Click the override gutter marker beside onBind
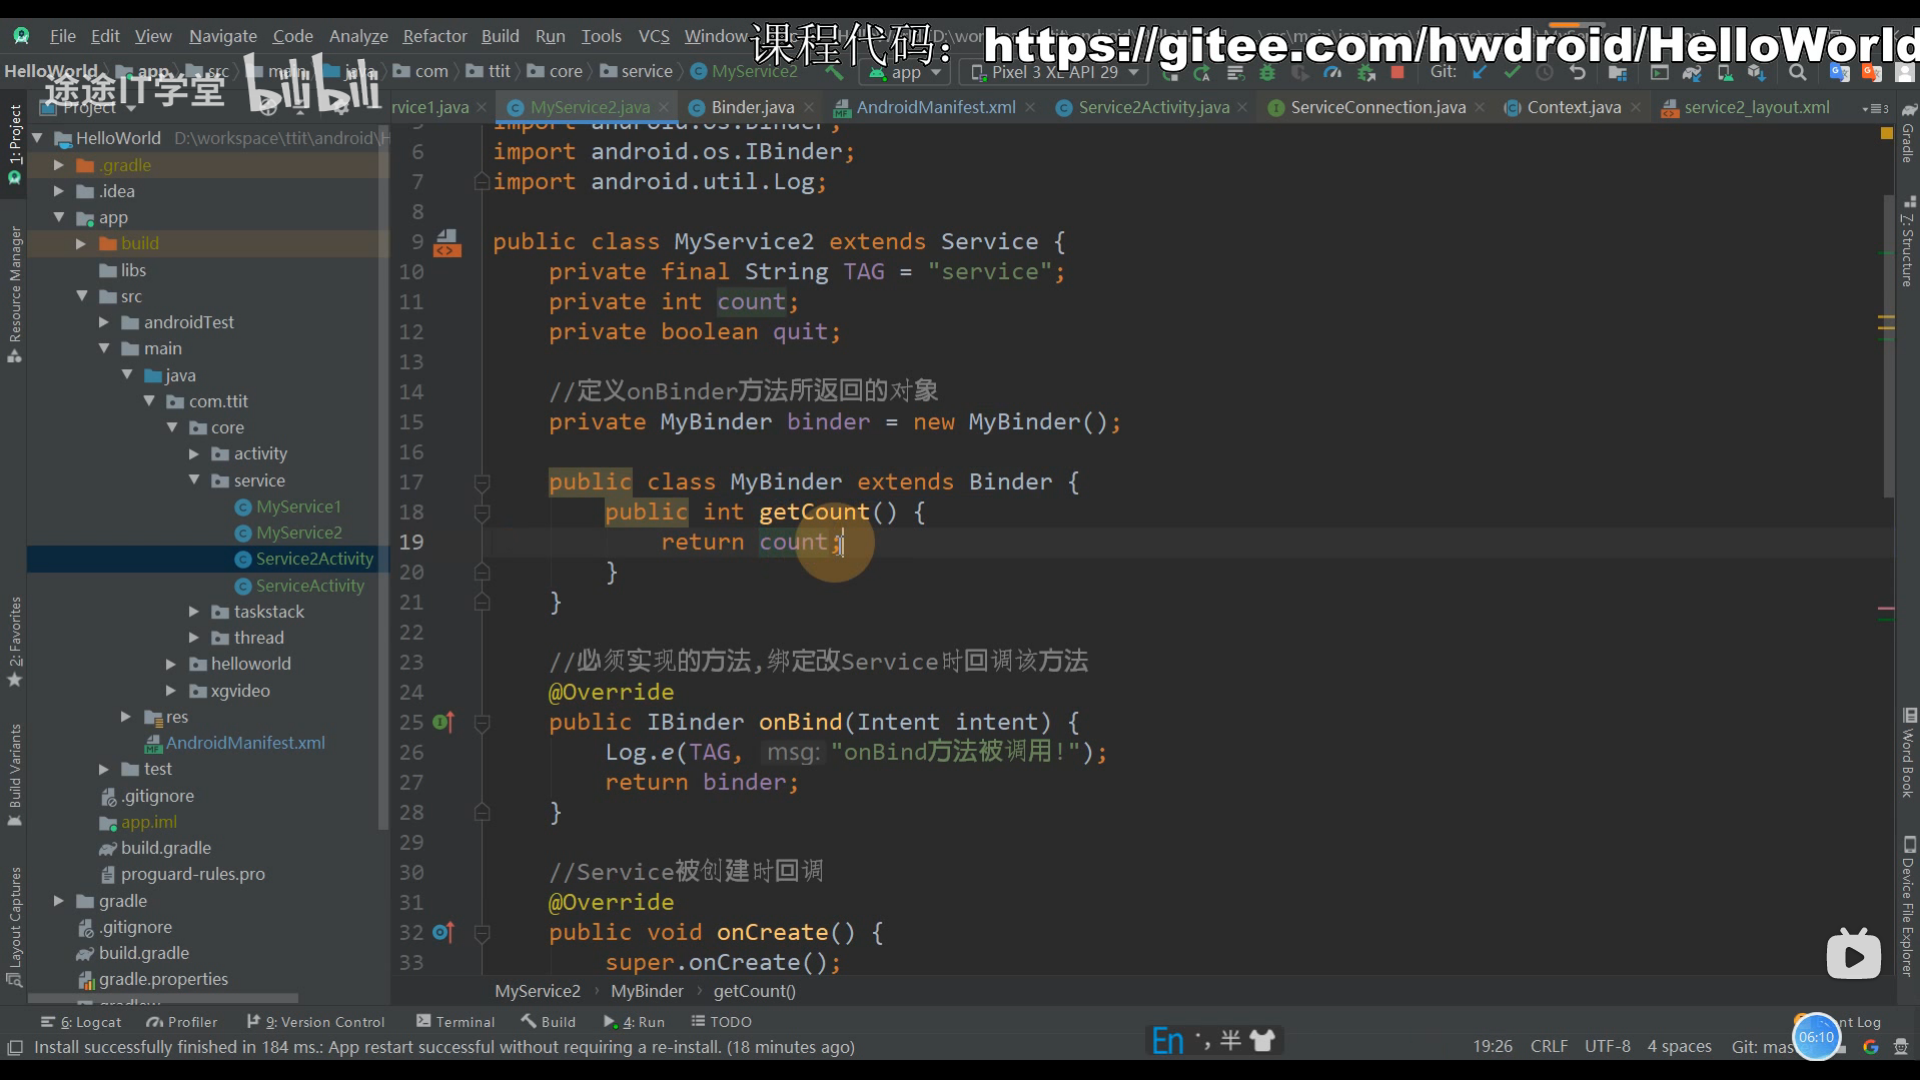Viewport: 1920px width, 1080px height. [443, 722]
